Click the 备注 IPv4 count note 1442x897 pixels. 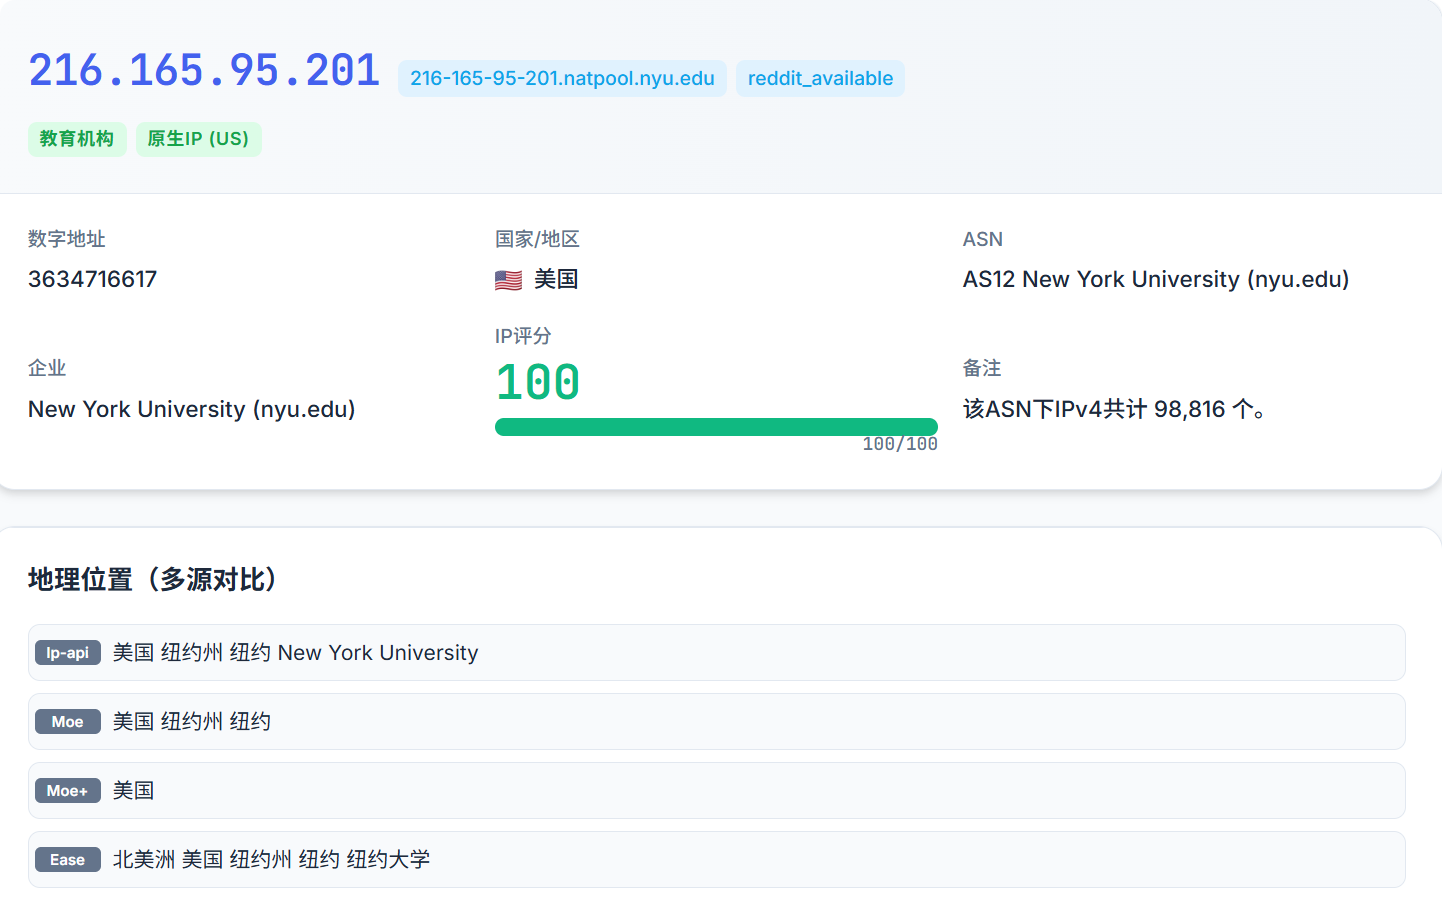pyautogui.click(x=1115, y=409)
